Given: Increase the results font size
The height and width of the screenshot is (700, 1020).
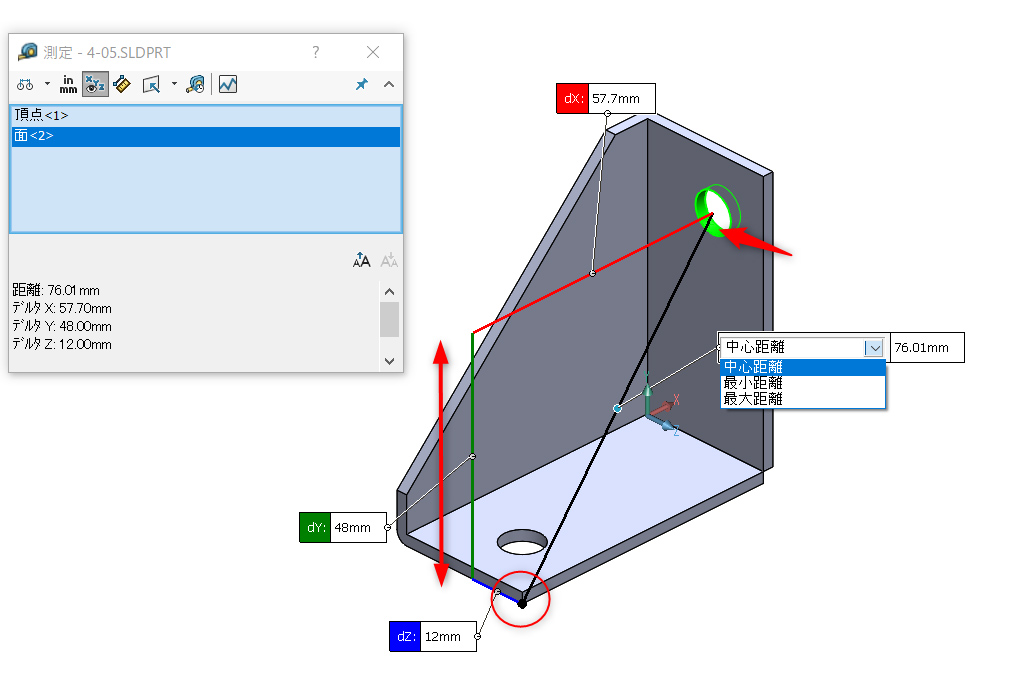Looking at the screenshot, I should [x=362, y=260].
